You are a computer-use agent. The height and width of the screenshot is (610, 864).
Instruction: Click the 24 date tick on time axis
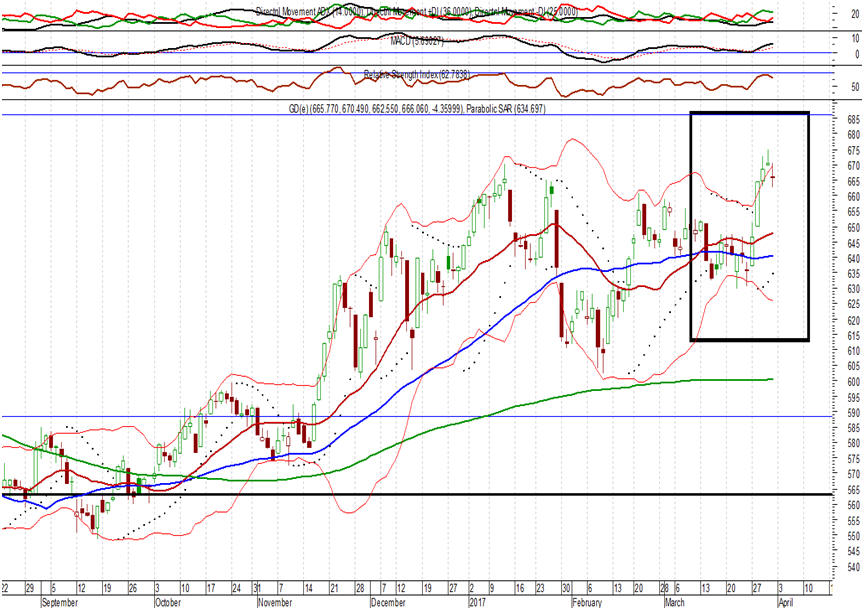point(236,588)
